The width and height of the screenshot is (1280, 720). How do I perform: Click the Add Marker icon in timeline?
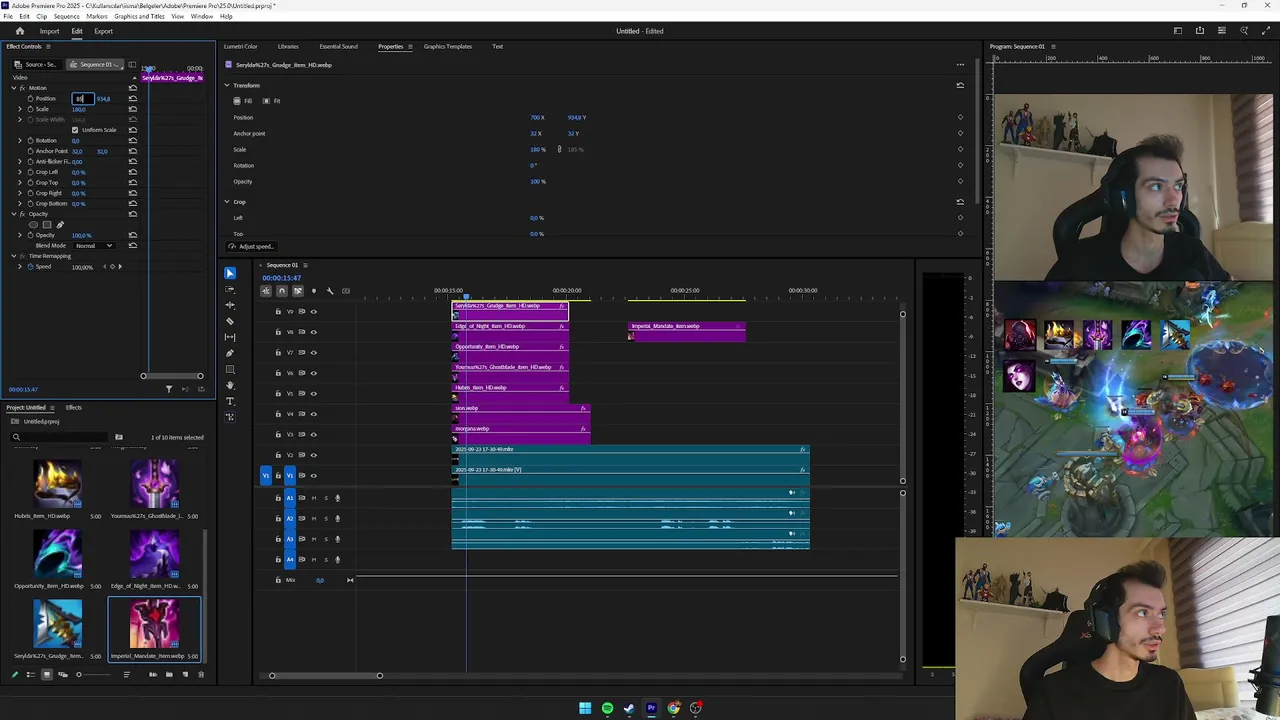coord(313,291)
